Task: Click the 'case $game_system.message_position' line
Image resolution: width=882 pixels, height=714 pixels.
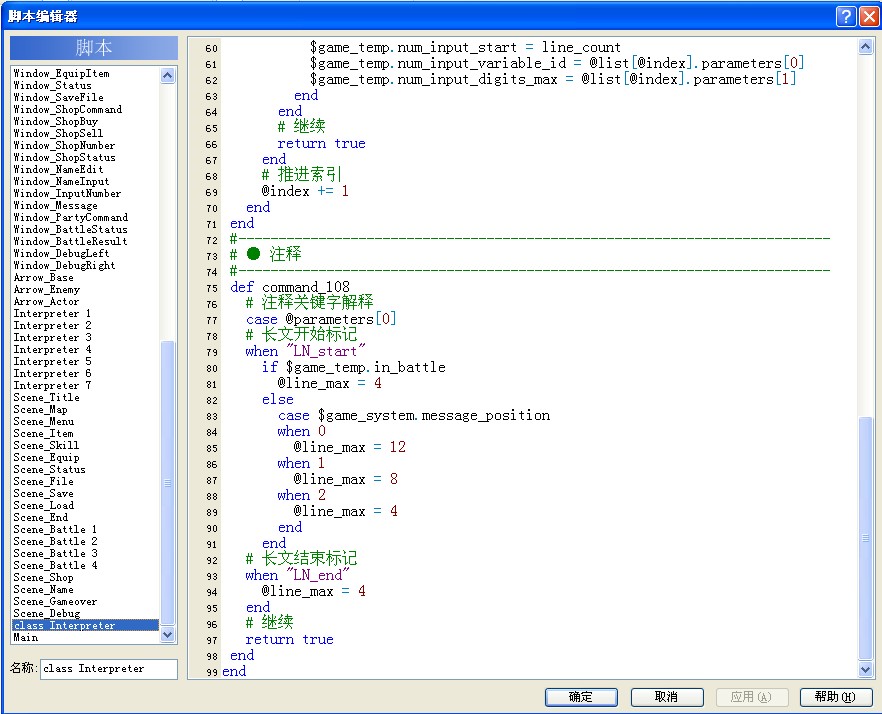Action: coord(414,415)
